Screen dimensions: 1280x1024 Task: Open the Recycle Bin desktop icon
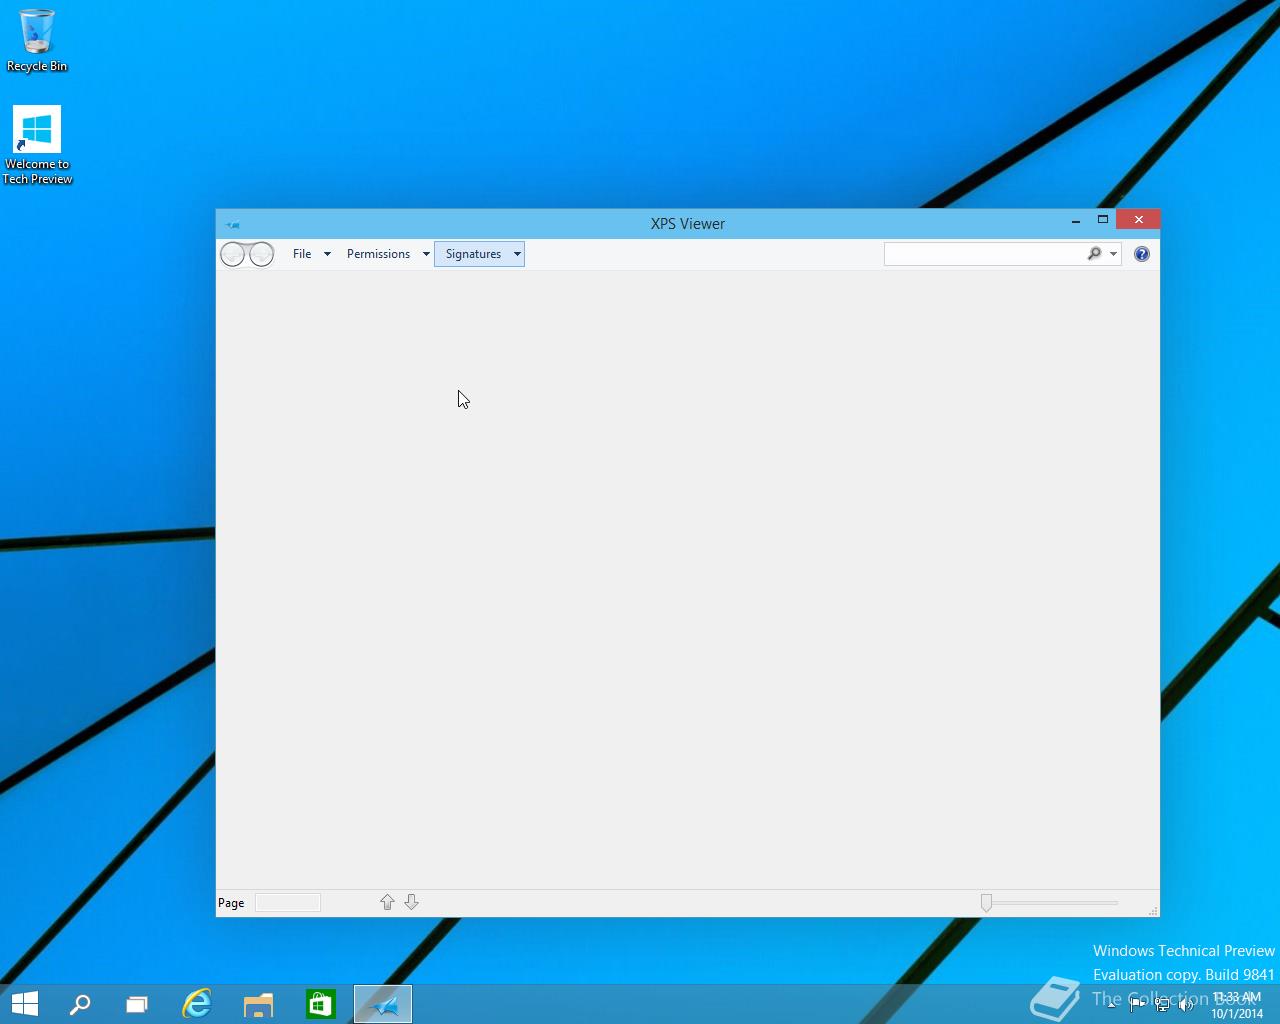pos(37,40)
